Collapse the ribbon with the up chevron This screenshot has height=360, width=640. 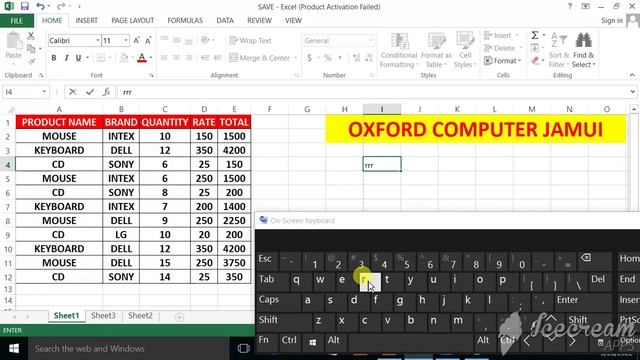coord(632,75)
